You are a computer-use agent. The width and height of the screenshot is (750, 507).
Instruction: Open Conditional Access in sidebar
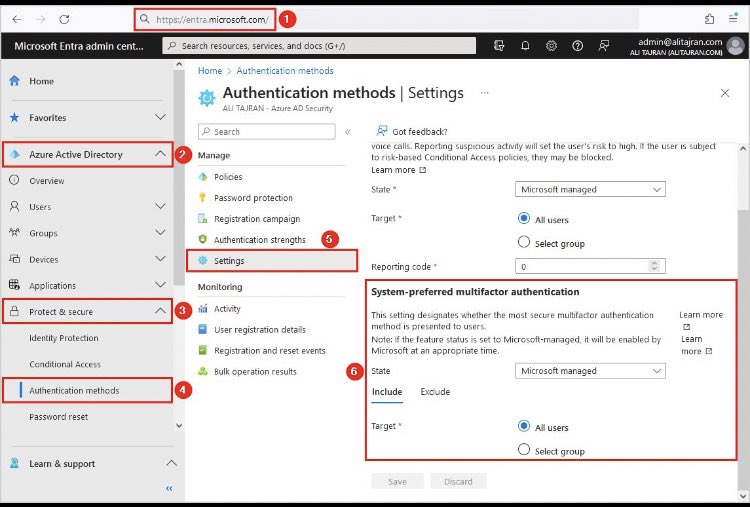tap(65, 364)
